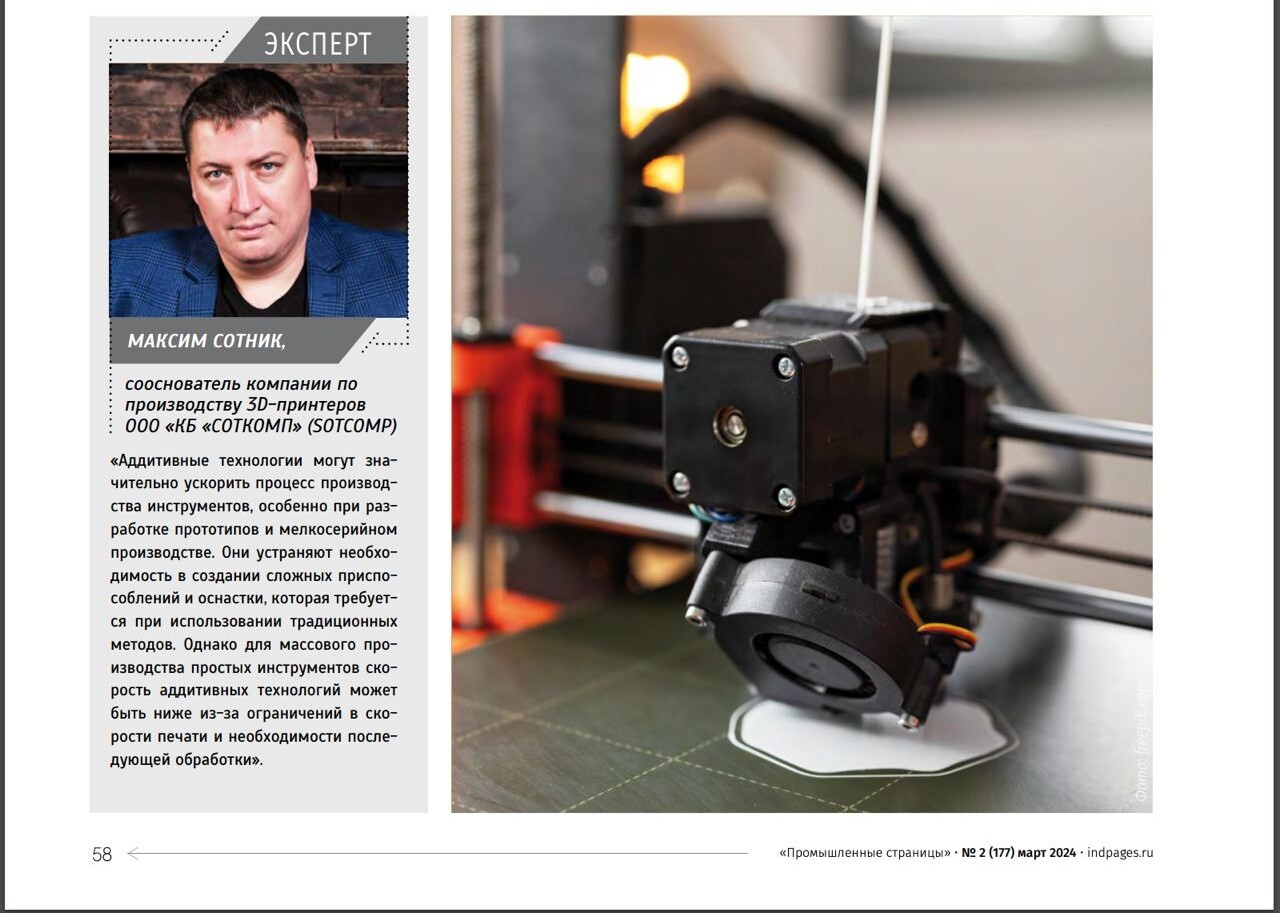Viewport: 1280px width, 913px height.
Task: Select issue text № 2 (177) март 2024
Action: tap(1018, 853)
